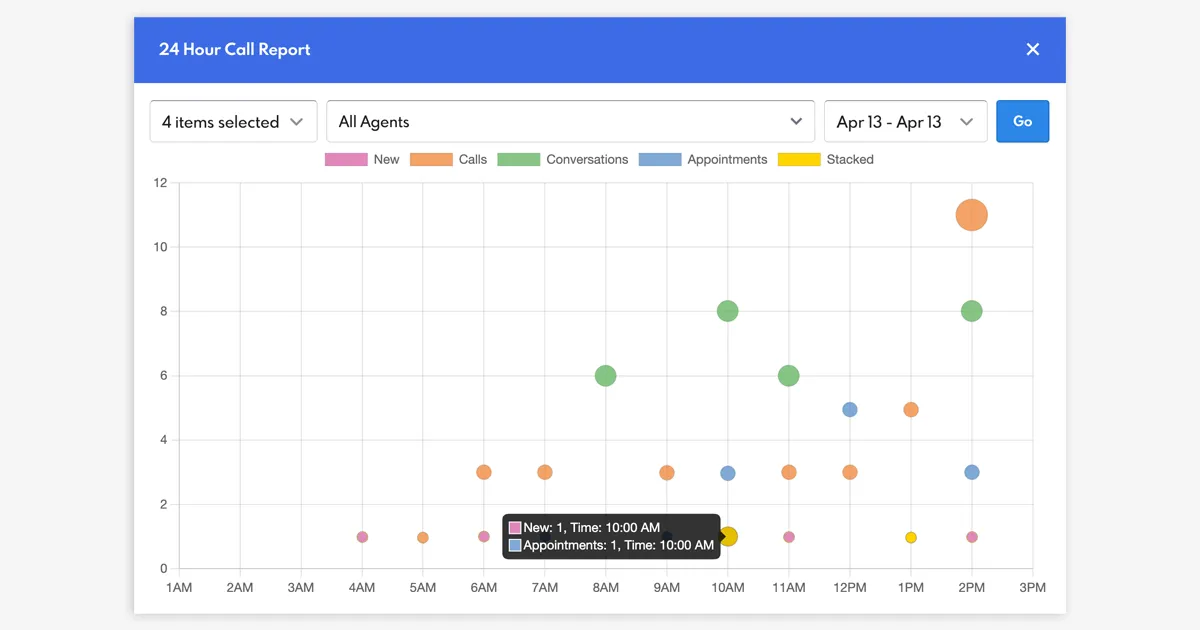
Task: Click the orange Calls bubble at 12PM
Action: [850, 472]
